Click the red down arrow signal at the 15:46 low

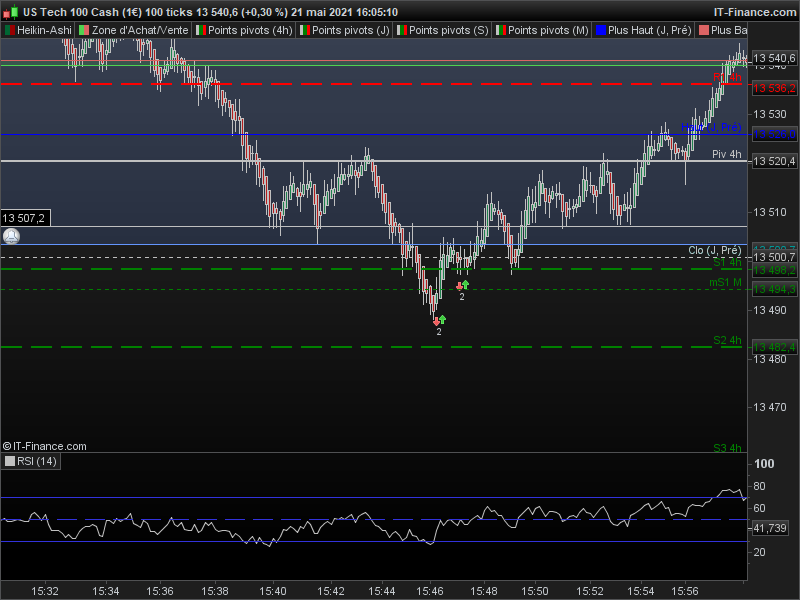pyautogui.click(x=436, y=322)
